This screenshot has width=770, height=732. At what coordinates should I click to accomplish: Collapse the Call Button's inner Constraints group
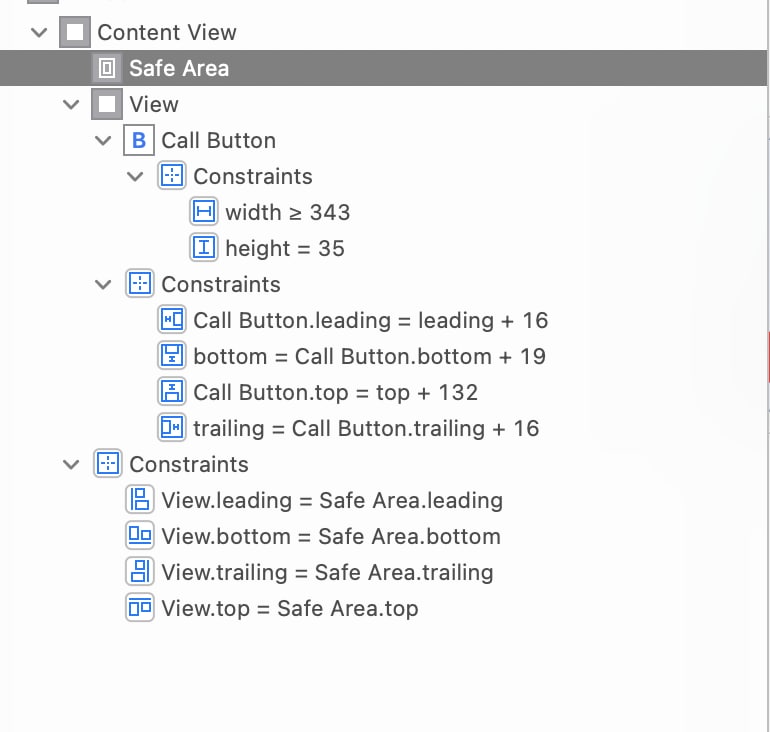(135, 176)
